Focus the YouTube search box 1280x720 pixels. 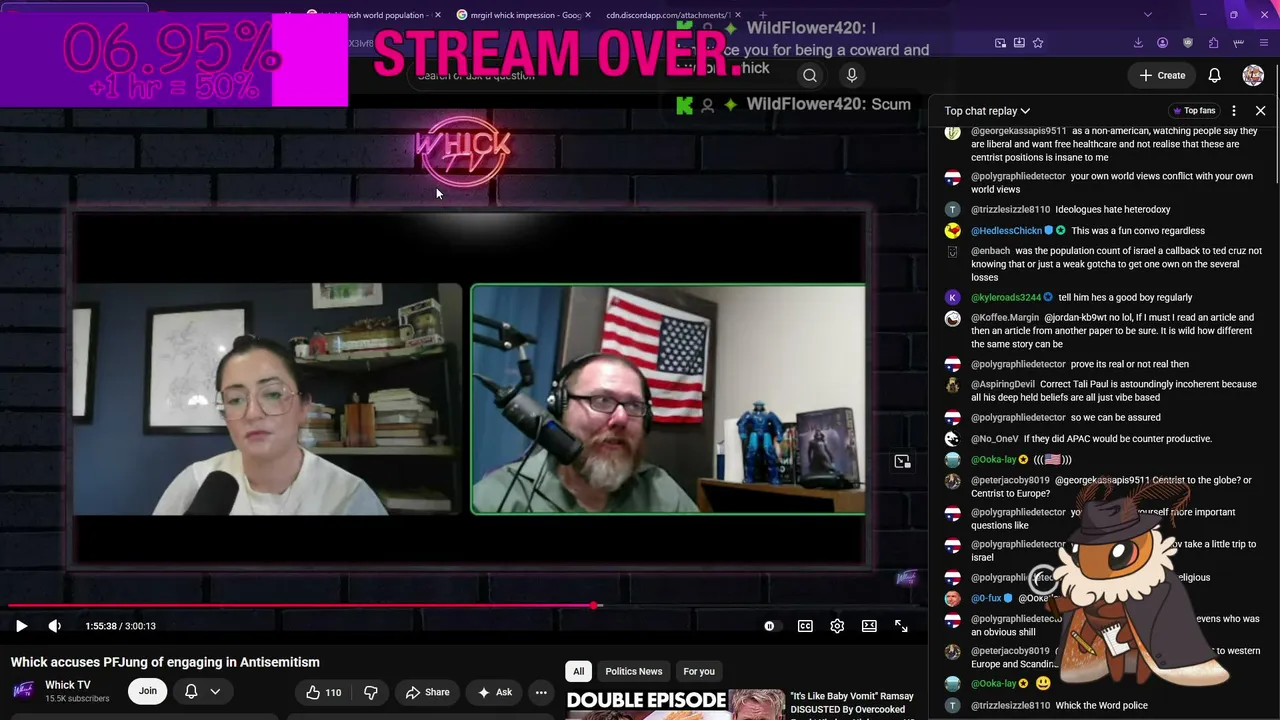pyautogui.click(x=603, y=75)
